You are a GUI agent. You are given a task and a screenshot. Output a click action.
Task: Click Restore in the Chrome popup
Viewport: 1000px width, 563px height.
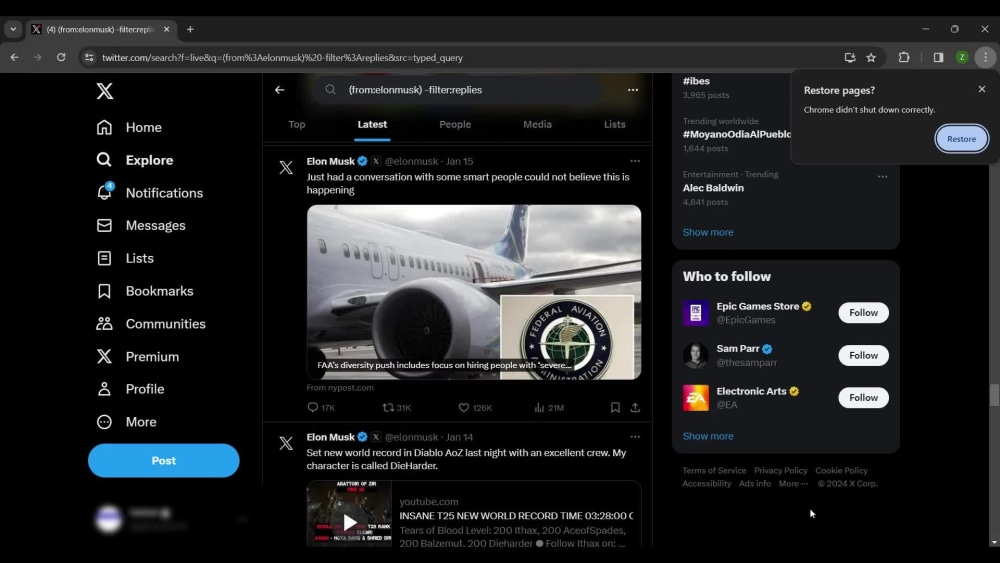coord(961,138)
